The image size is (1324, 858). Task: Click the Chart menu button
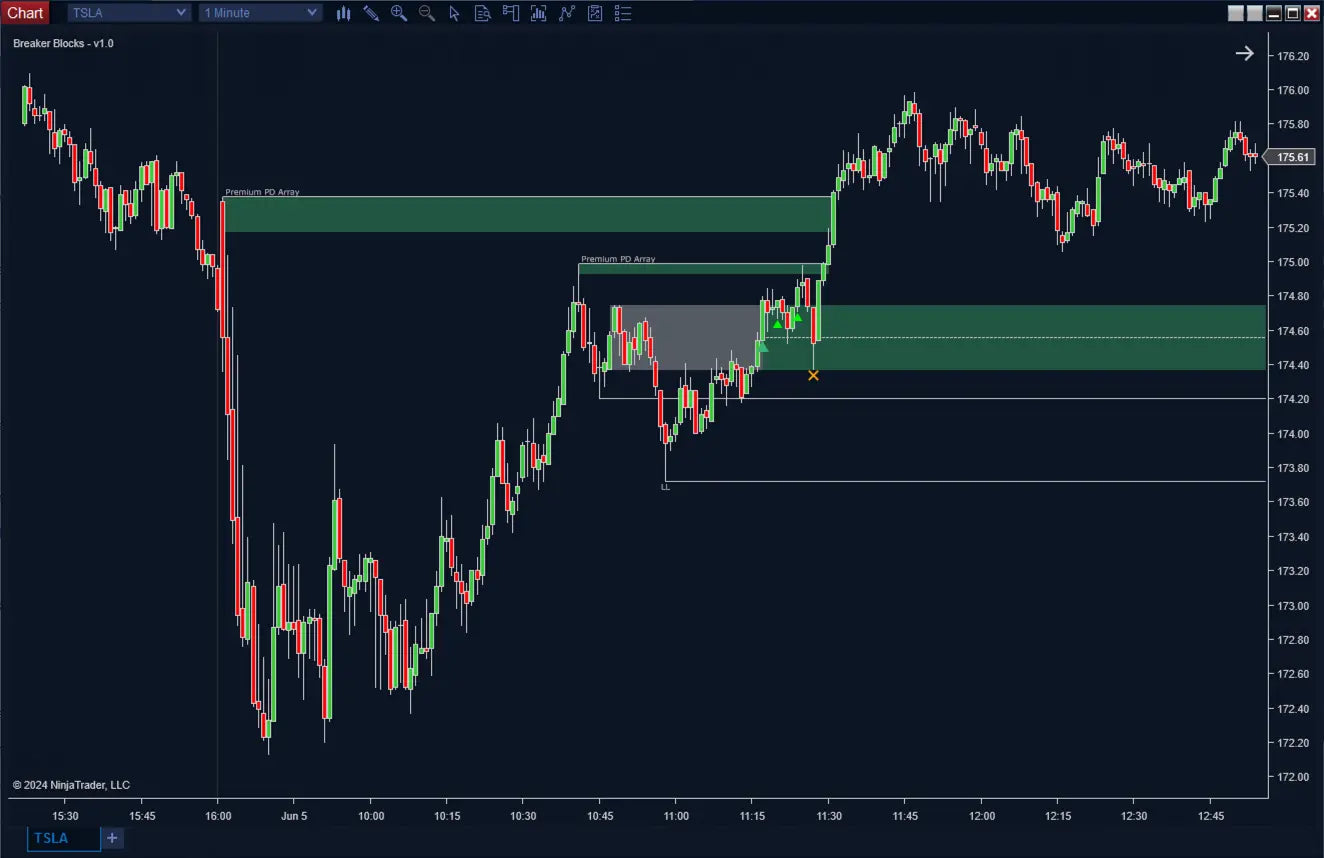point(25,13)
